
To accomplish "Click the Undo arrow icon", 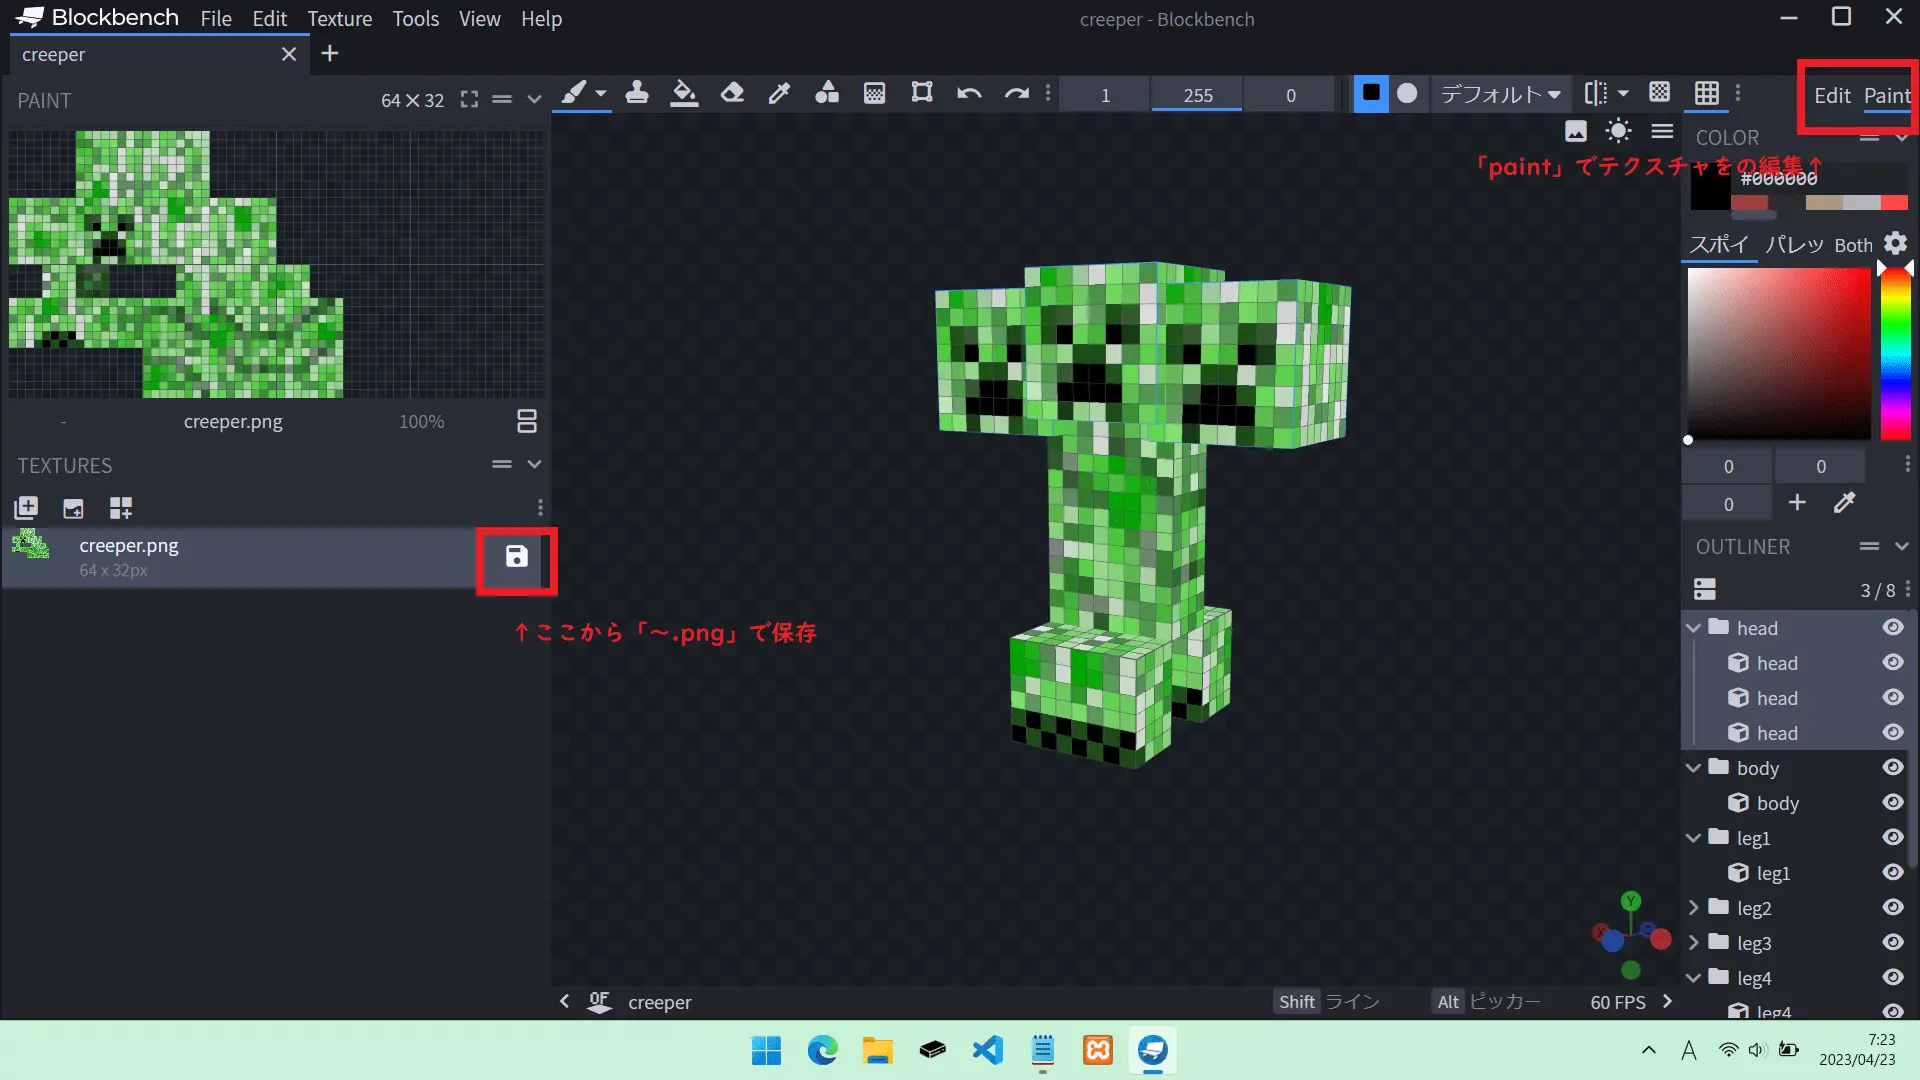I will (x=968, y=94).
